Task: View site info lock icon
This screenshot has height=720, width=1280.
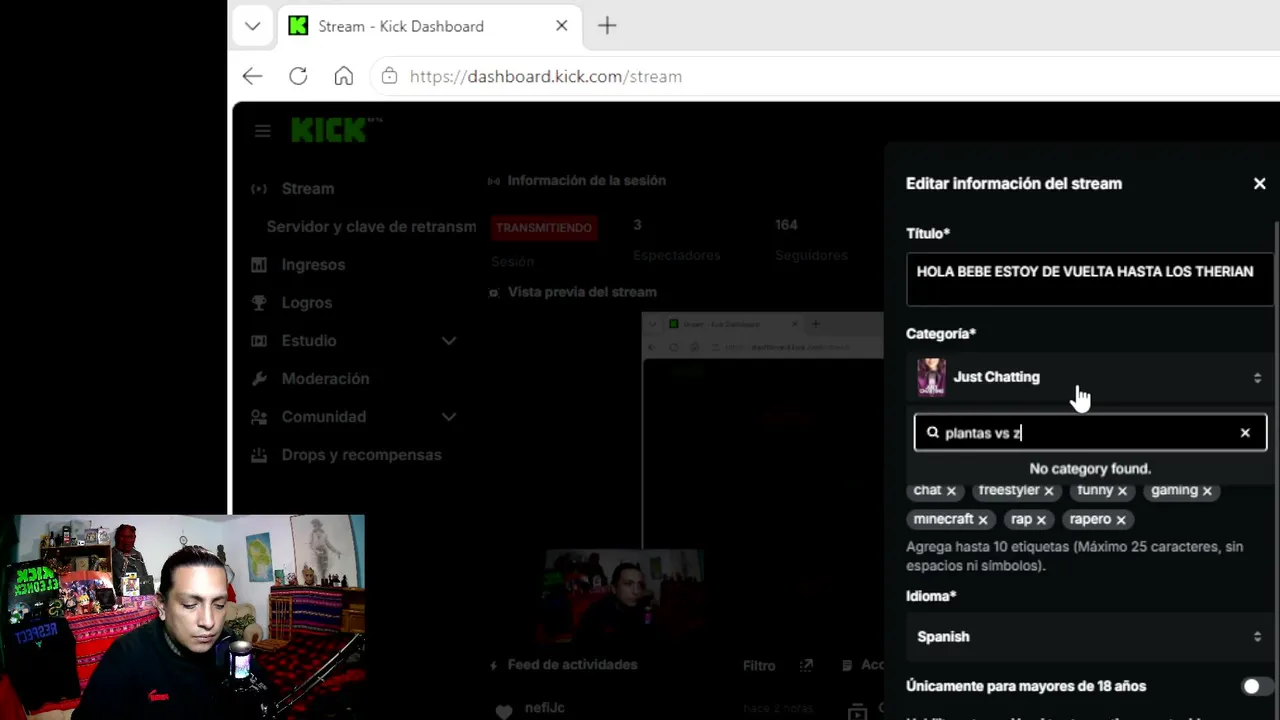Action: [x=390, y=76]
